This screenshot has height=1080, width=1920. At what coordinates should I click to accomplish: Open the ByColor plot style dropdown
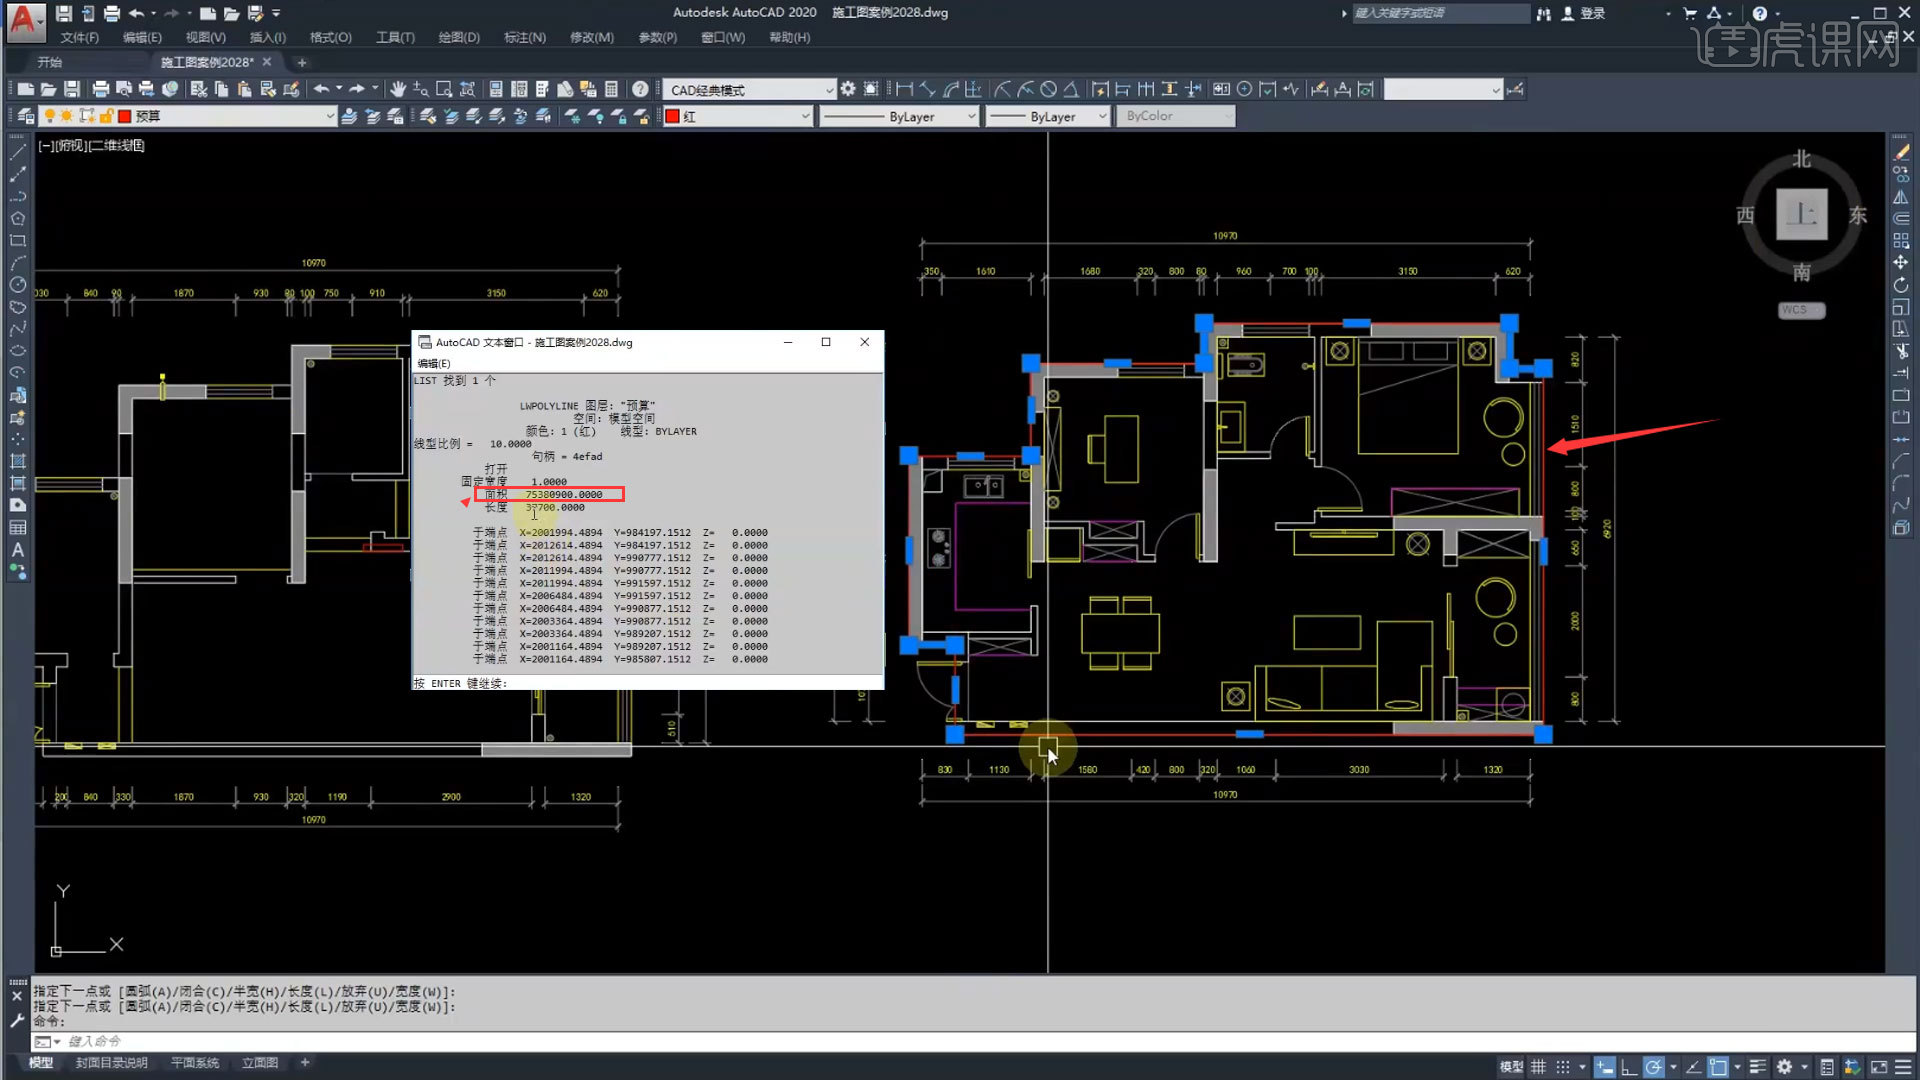coord(1176,116)
